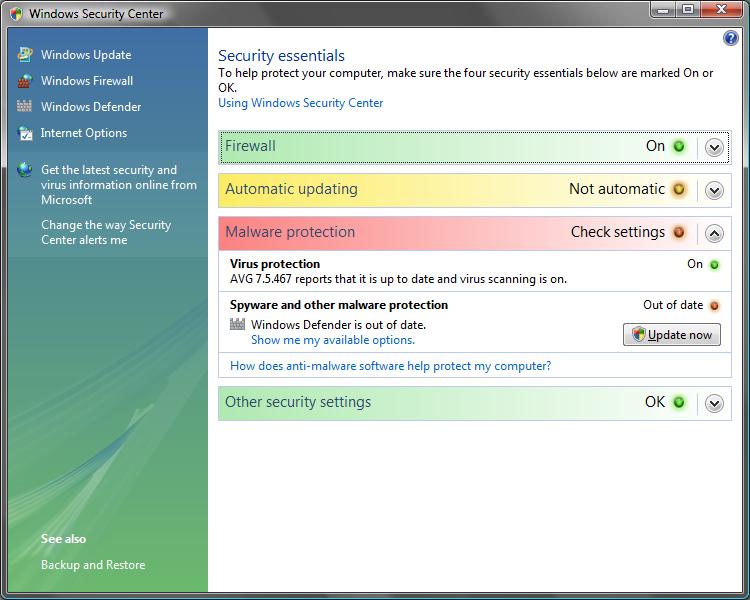Click the Windows Update sidebar icon
This screenshot has width=750, height=600.
coord(24,55)
